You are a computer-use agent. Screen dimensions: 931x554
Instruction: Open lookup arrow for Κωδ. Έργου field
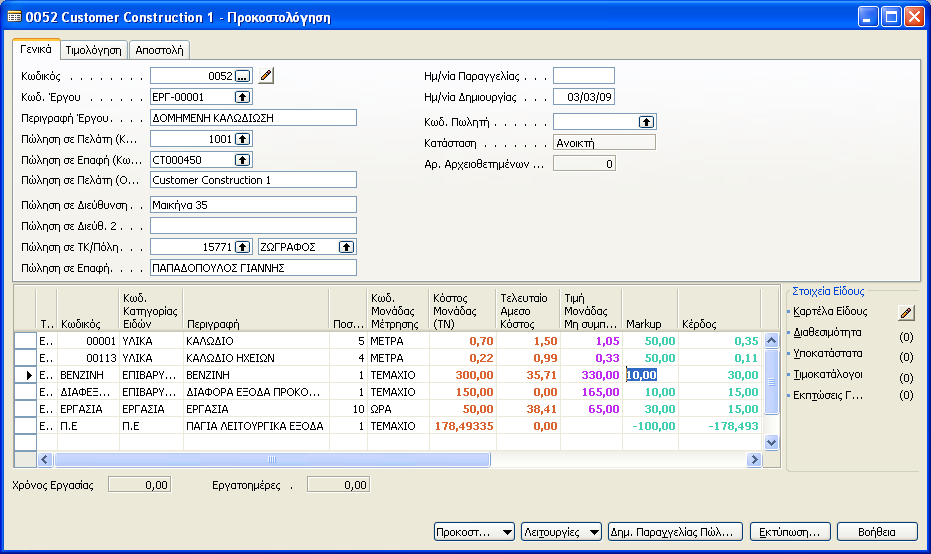pyautogui.click(x=242, y=97)
